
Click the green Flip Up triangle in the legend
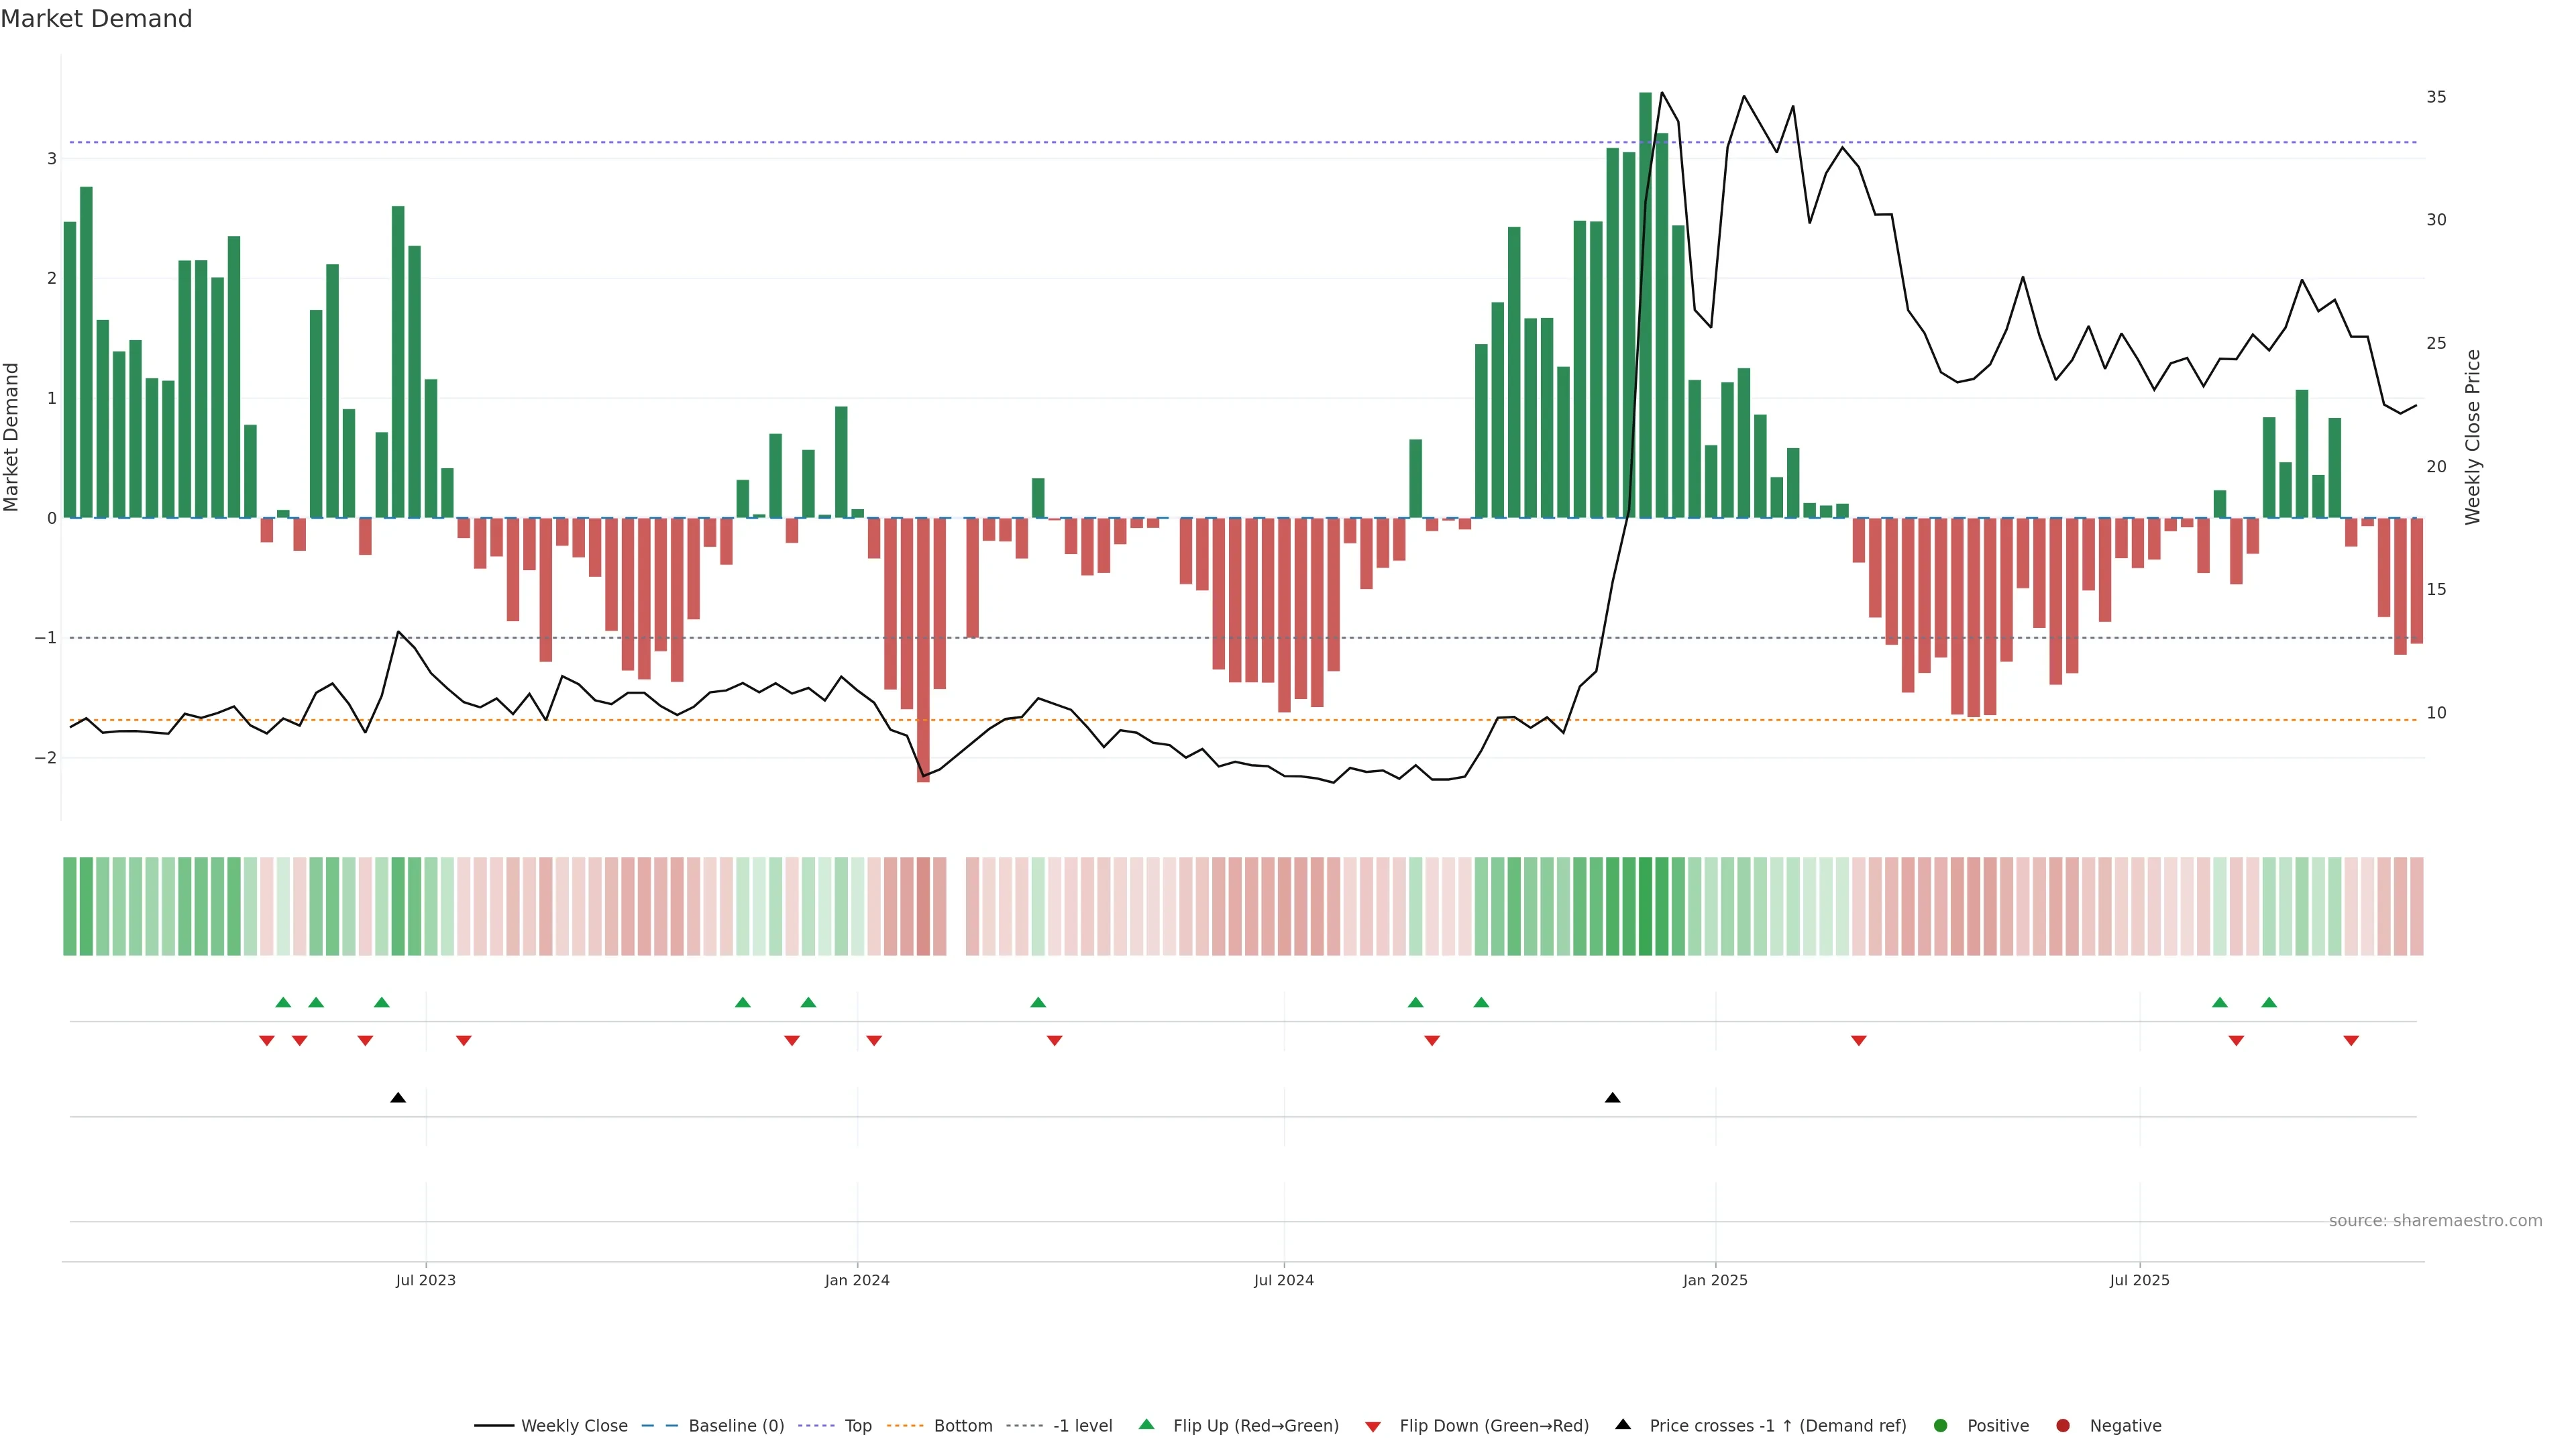tap(1146, 1424)
